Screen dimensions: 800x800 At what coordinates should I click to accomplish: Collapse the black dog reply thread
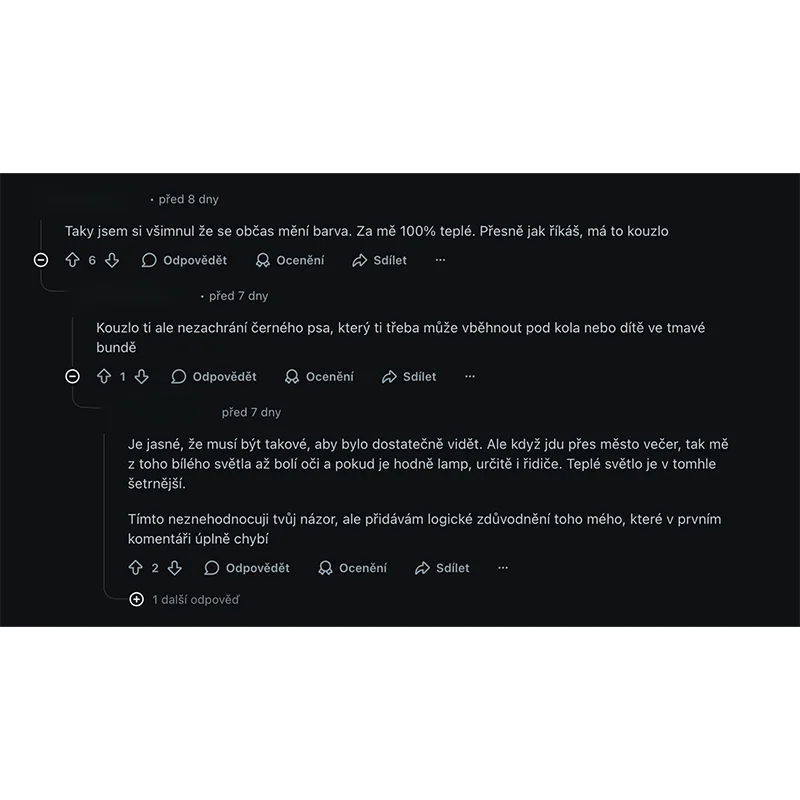click(x=72, y=377)
